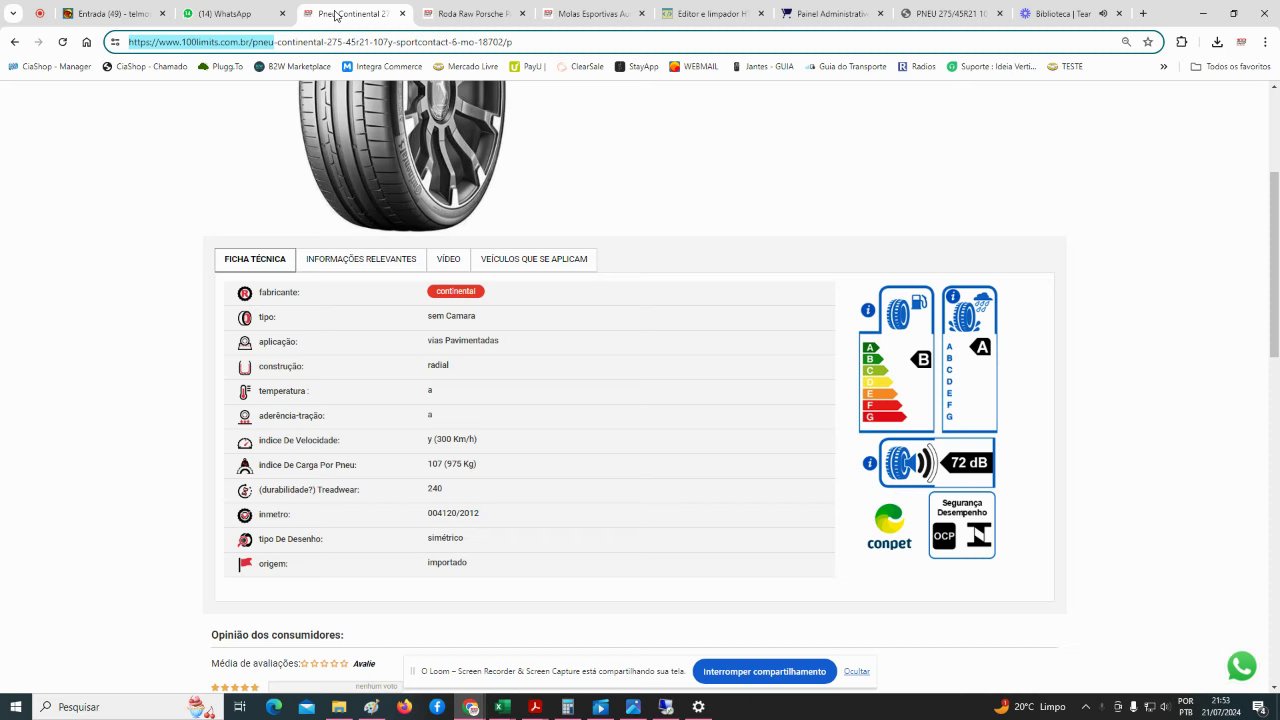Click the browser back arrow
Screen dimensions: 1280x720
click(x=15, y=42)
